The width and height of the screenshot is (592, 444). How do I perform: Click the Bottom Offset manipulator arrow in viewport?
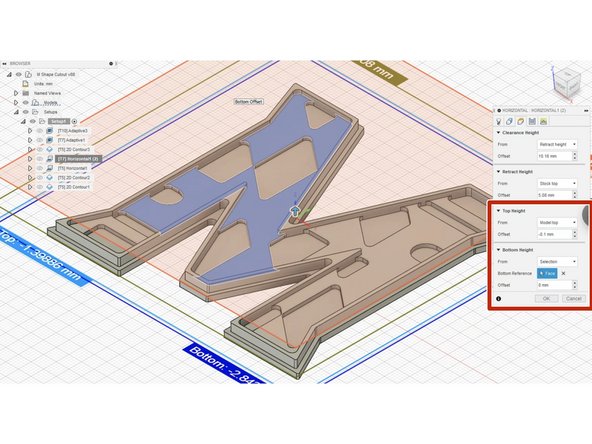[x=295, y=211]
